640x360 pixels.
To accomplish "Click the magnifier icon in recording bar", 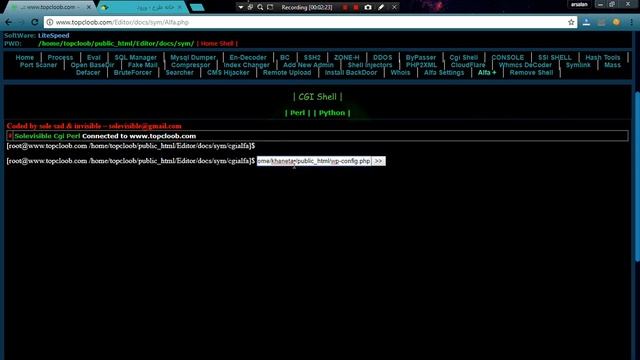I will (260, 7).
